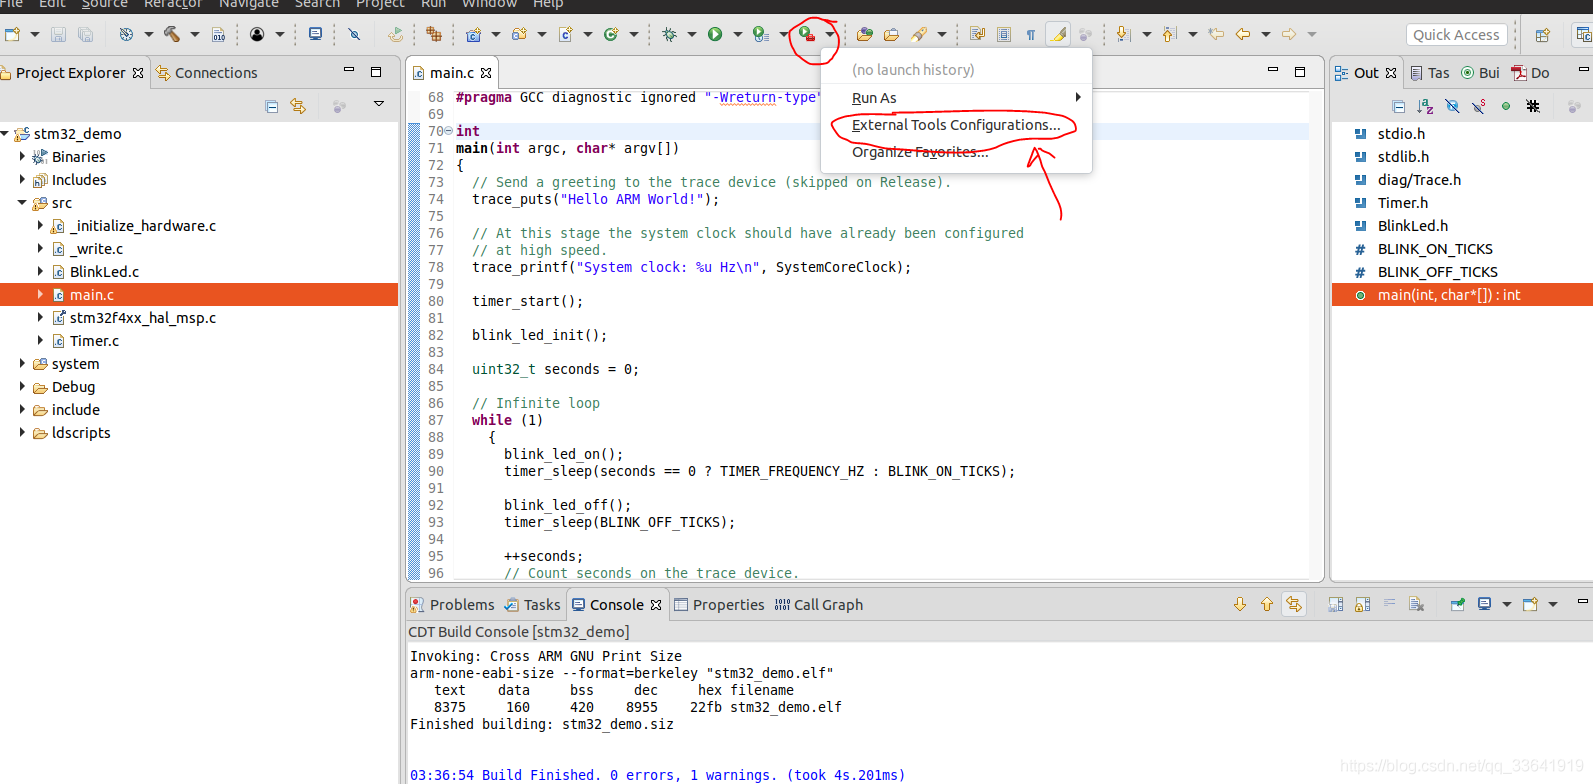This screenshot has width=1593, height=784.
Task: Click Pin Console icon
Action: 1458,604
